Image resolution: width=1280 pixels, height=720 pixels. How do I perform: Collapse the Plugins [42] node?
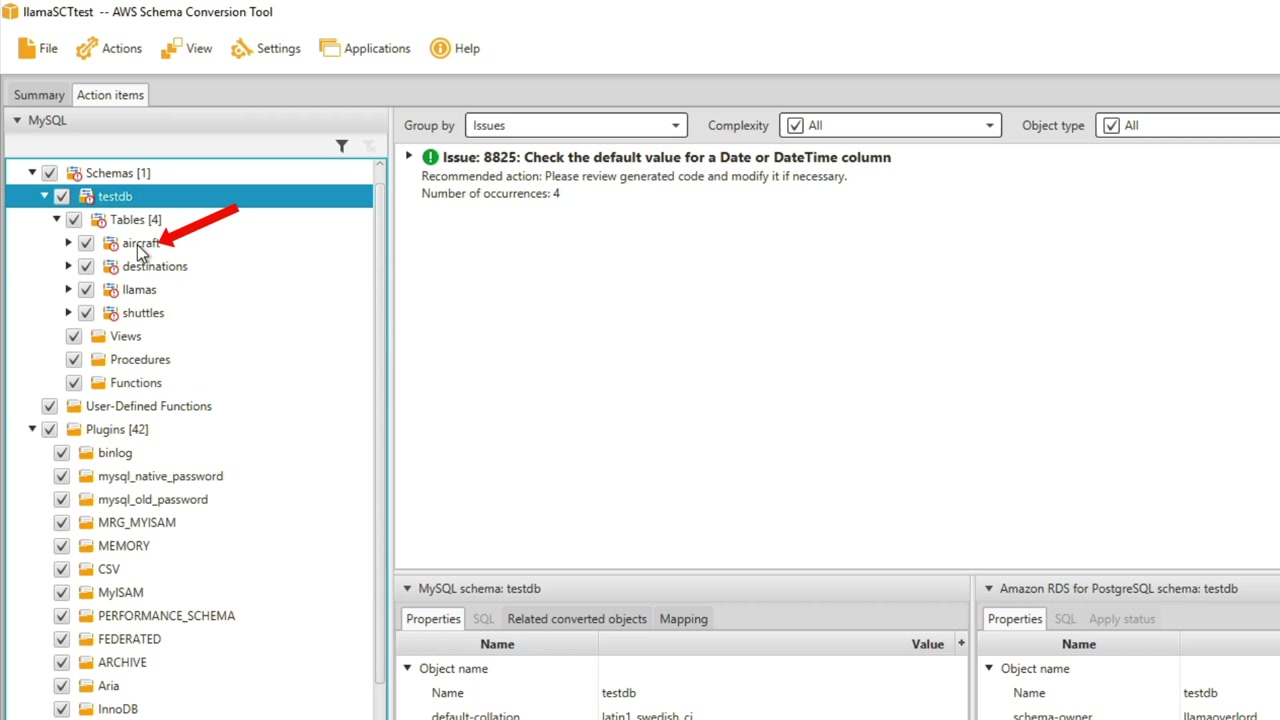[33, 430]
